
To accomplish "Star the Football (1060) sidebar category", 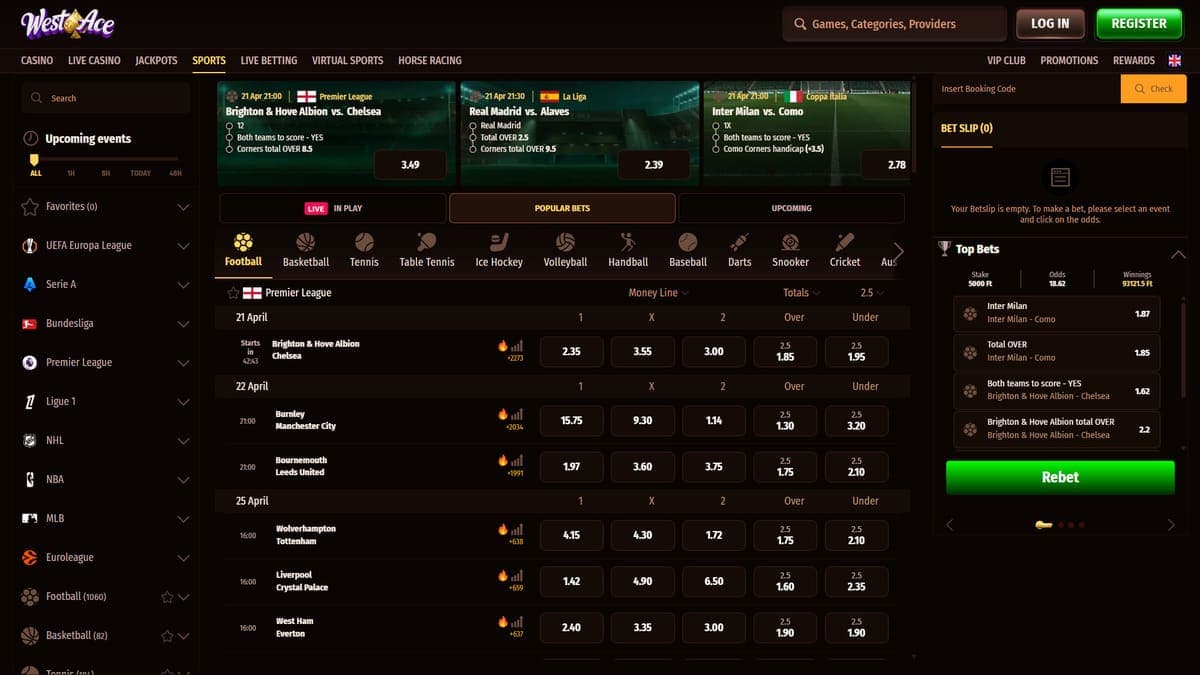I will (x=167, y=597).
